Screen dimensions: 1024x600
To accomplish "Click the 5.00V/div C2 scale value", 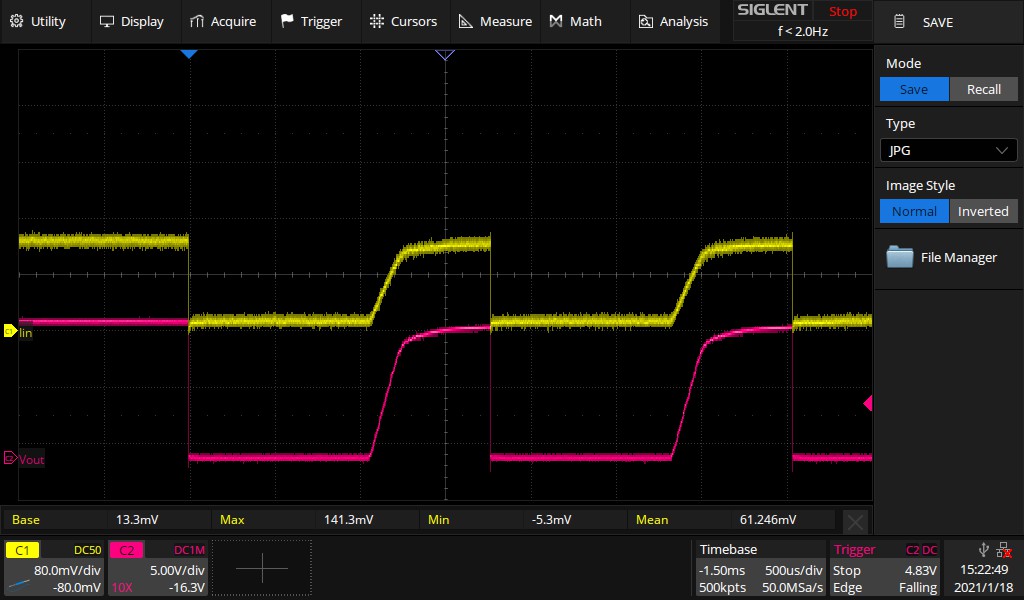I will [x=177, y=570].
